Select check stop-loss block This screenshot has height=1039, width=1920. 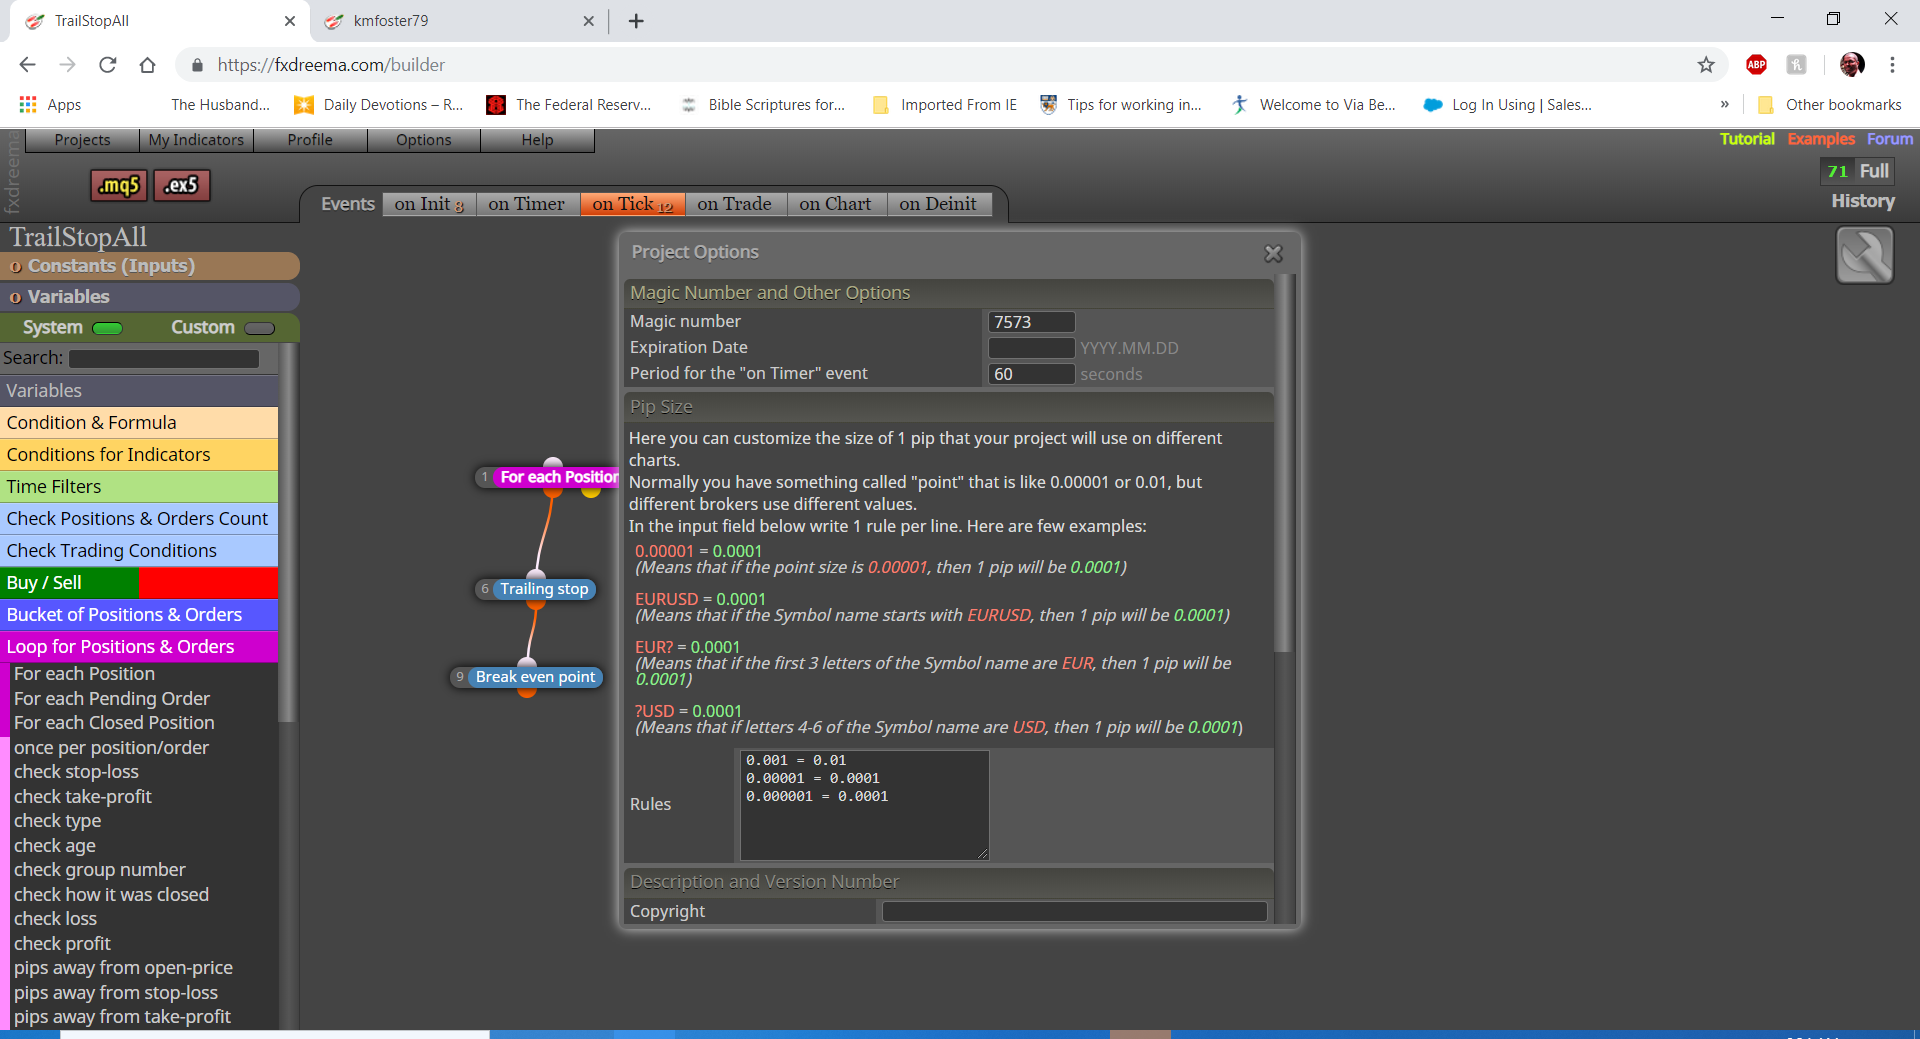click(77, 772)
